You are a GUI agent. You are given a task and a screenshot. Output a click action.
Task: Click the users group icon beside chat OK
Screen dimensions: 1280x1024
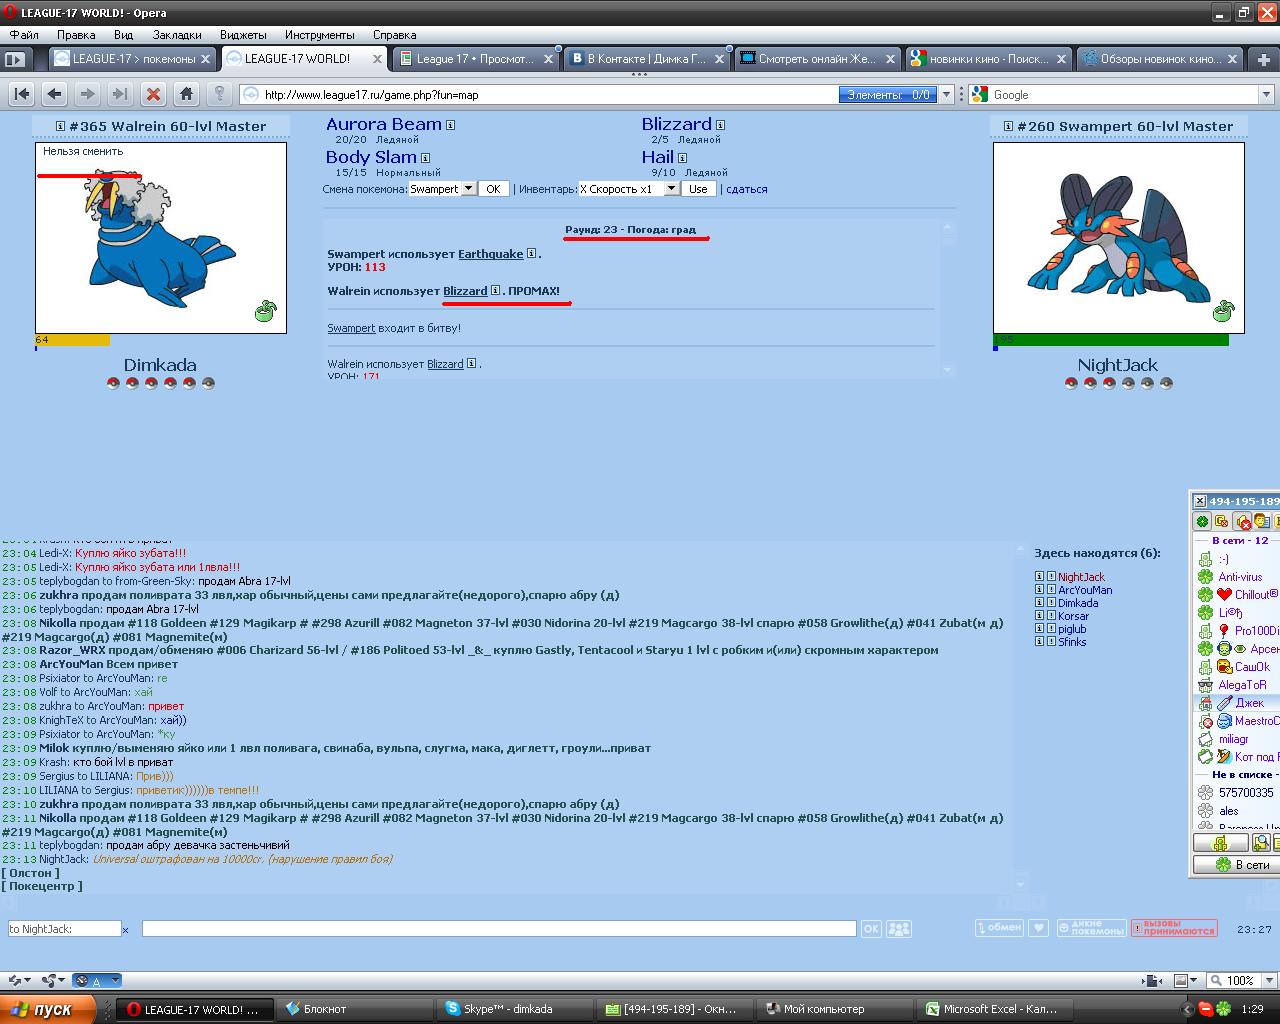pos(899,929)
